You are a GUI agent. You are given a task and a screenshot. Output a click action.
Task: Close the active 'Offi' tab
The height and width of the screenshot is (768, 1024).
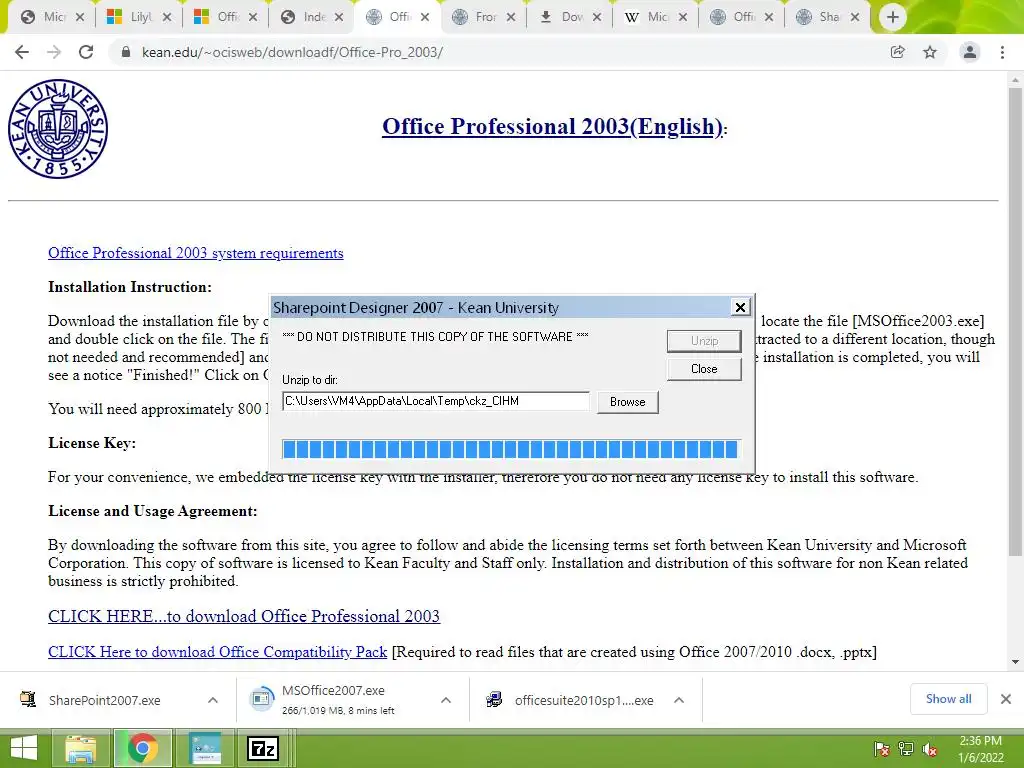(425, 17)
